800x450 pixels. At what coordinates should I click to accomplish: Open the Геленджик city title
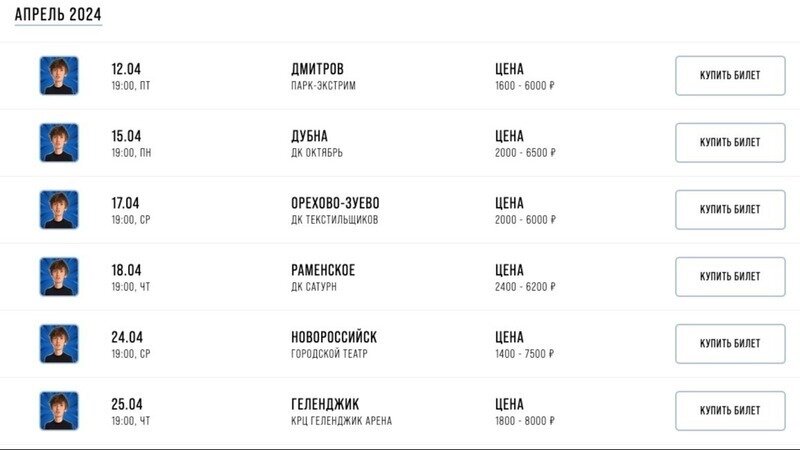coord(325,404)
